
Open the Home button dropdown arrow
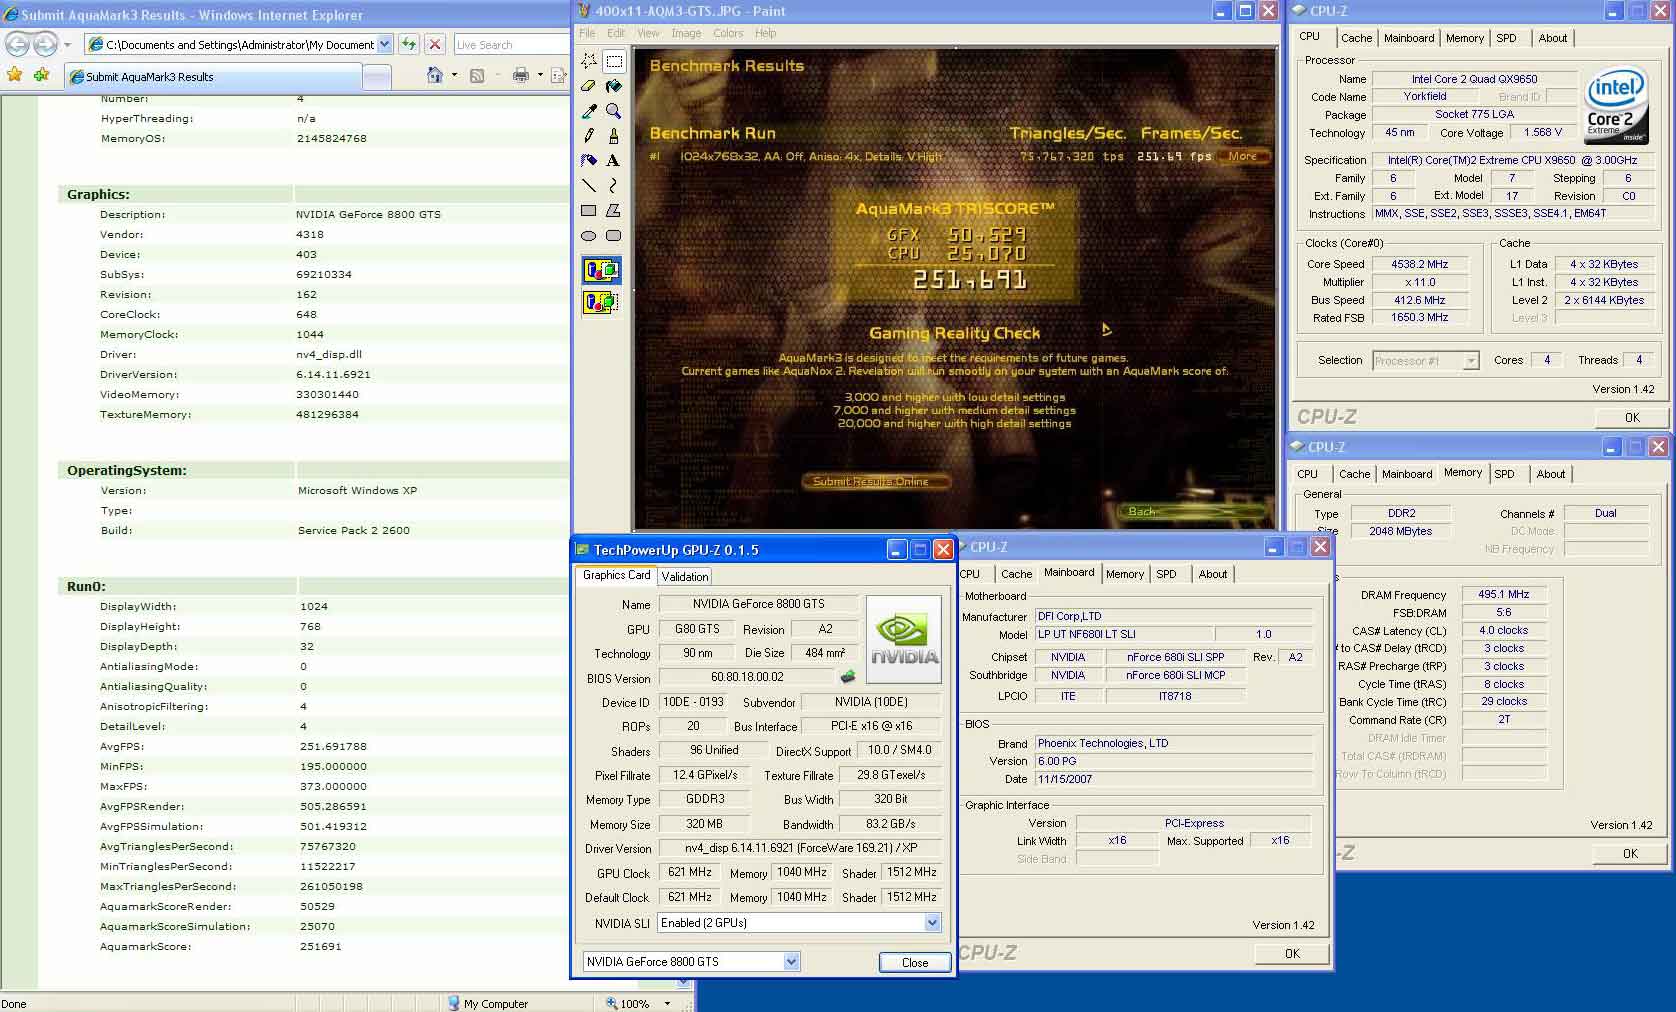(454, 75)
